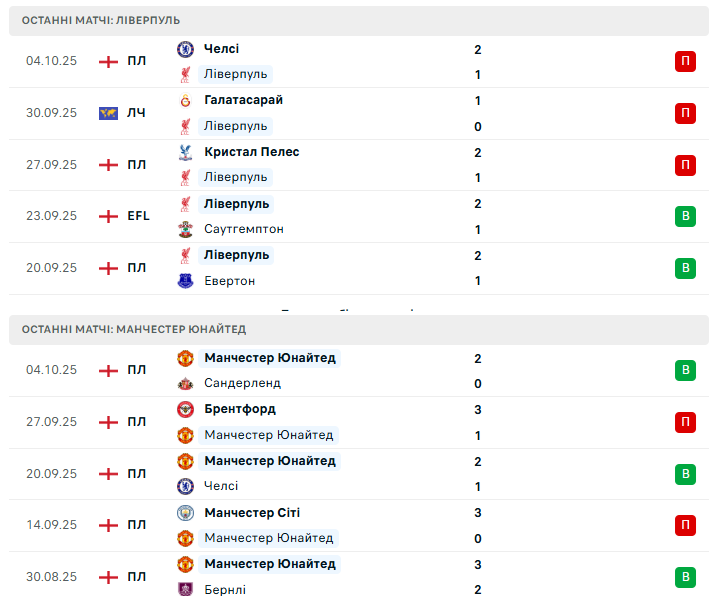Click the red loss badge for Man City match

point(685,525)
